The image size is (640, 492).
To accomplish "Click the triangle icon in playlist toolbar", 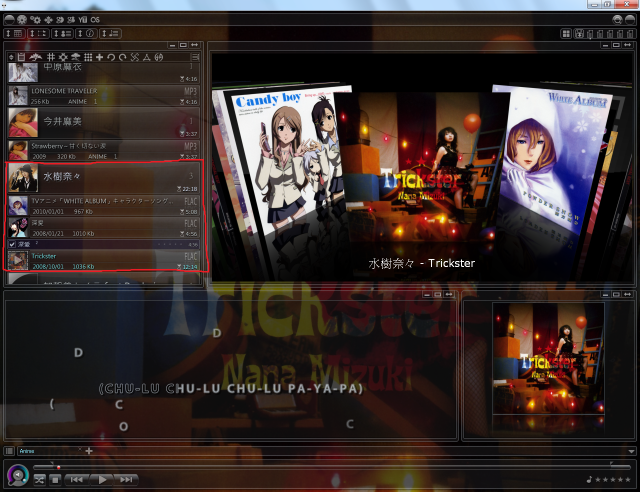I will (147, 57).
